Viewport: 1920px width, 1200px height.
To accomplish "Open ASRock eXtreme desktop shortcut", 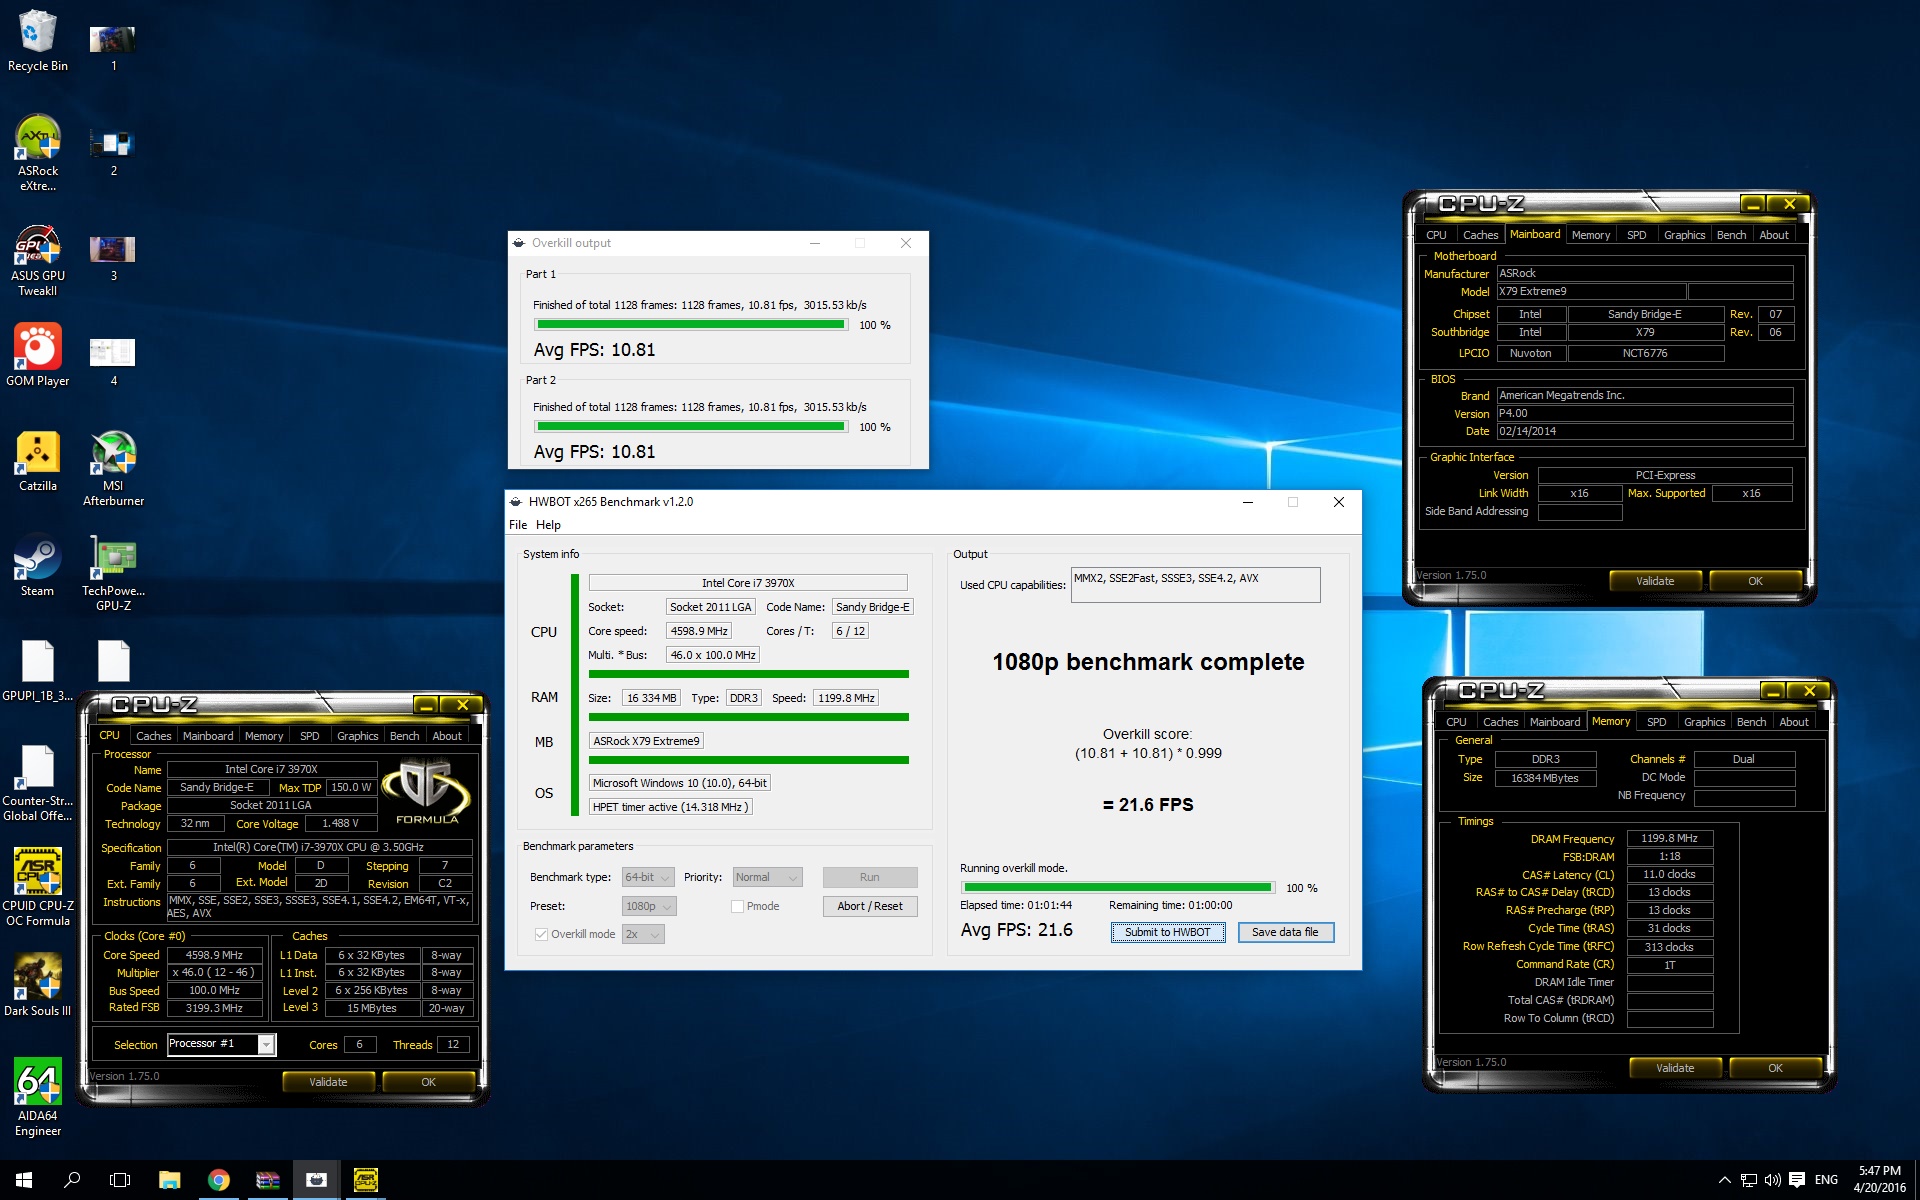I will (x=38, y=153).
